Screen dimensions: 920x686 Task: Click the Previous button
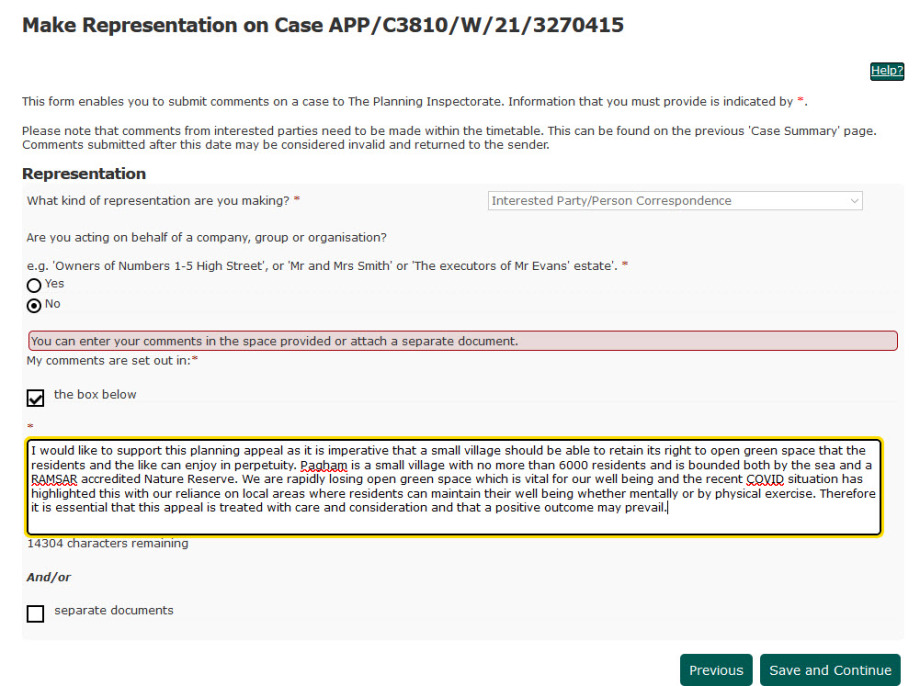pyautogui.click(x=716, y=670)
